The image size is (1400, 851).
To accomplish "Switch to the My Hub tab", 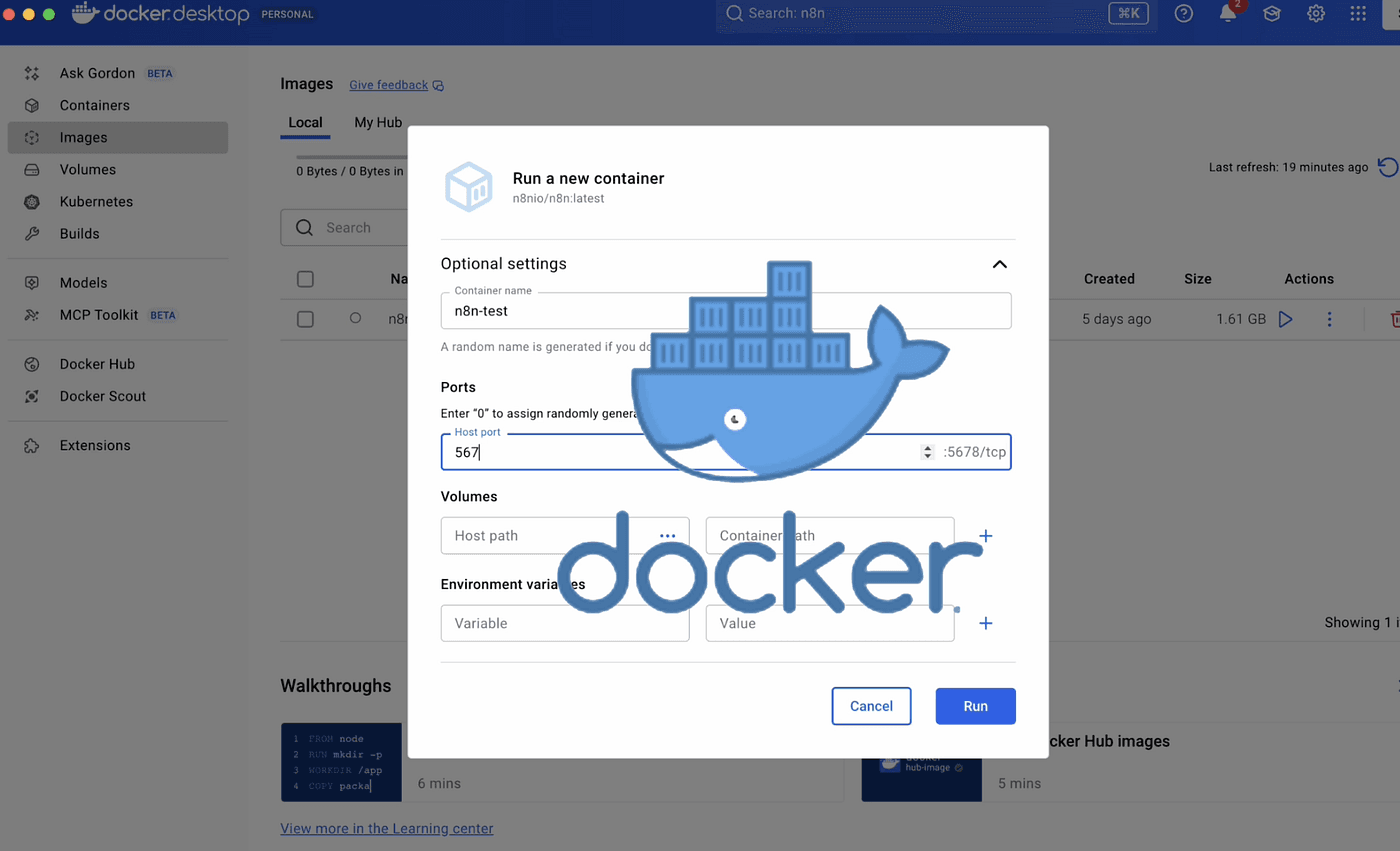I will [378, 122].
